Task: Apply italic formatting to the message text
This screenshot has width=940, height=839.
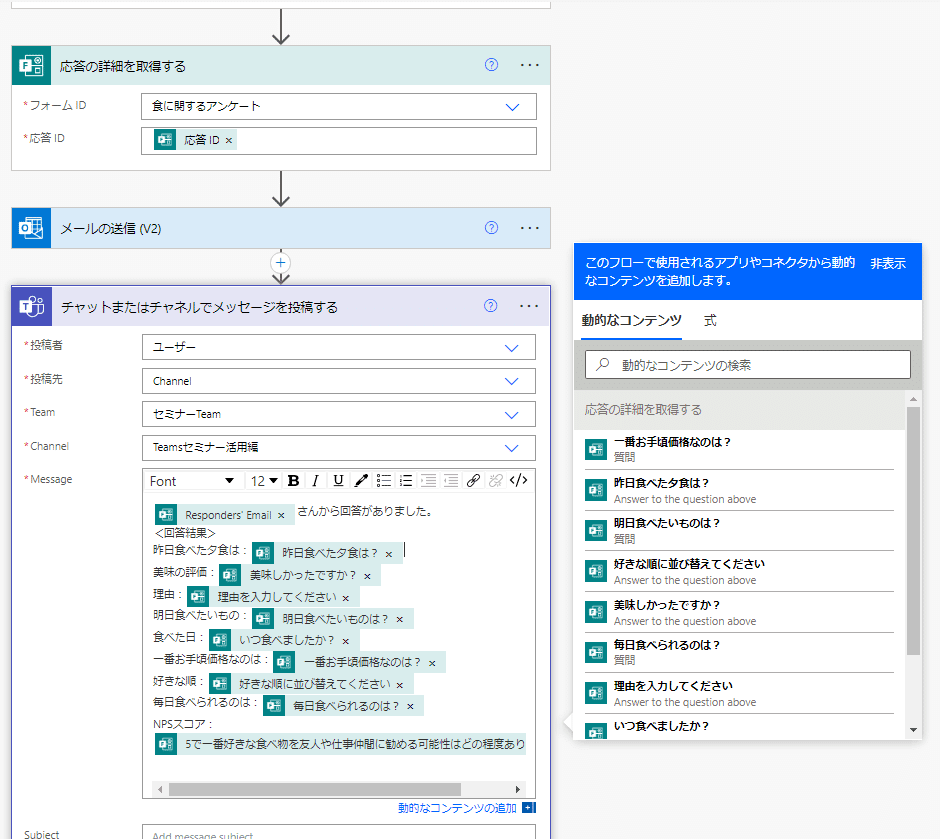Action: point(315,480)
